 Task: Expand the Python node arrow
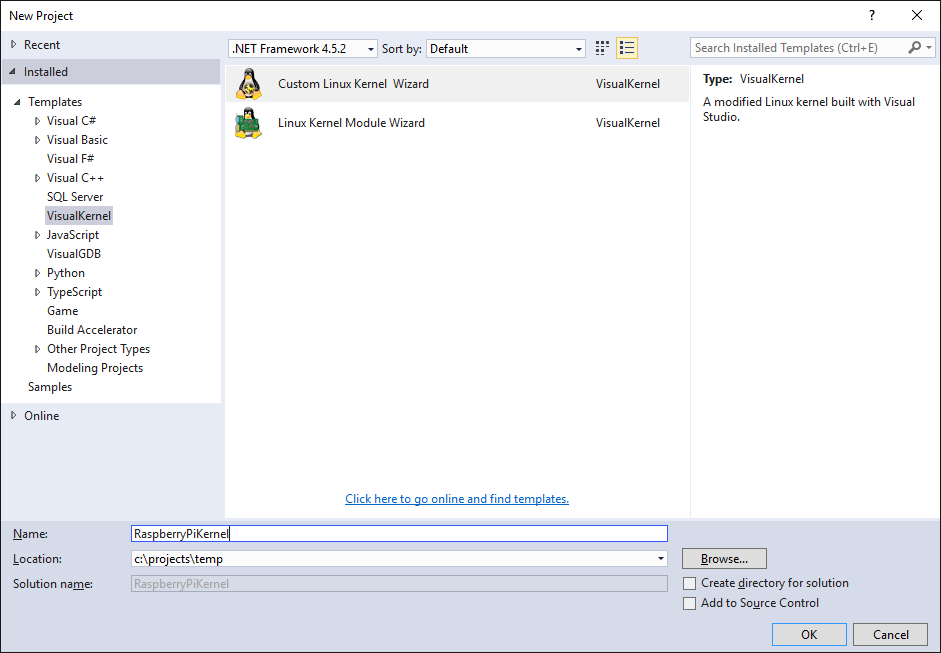coord(37,273)
